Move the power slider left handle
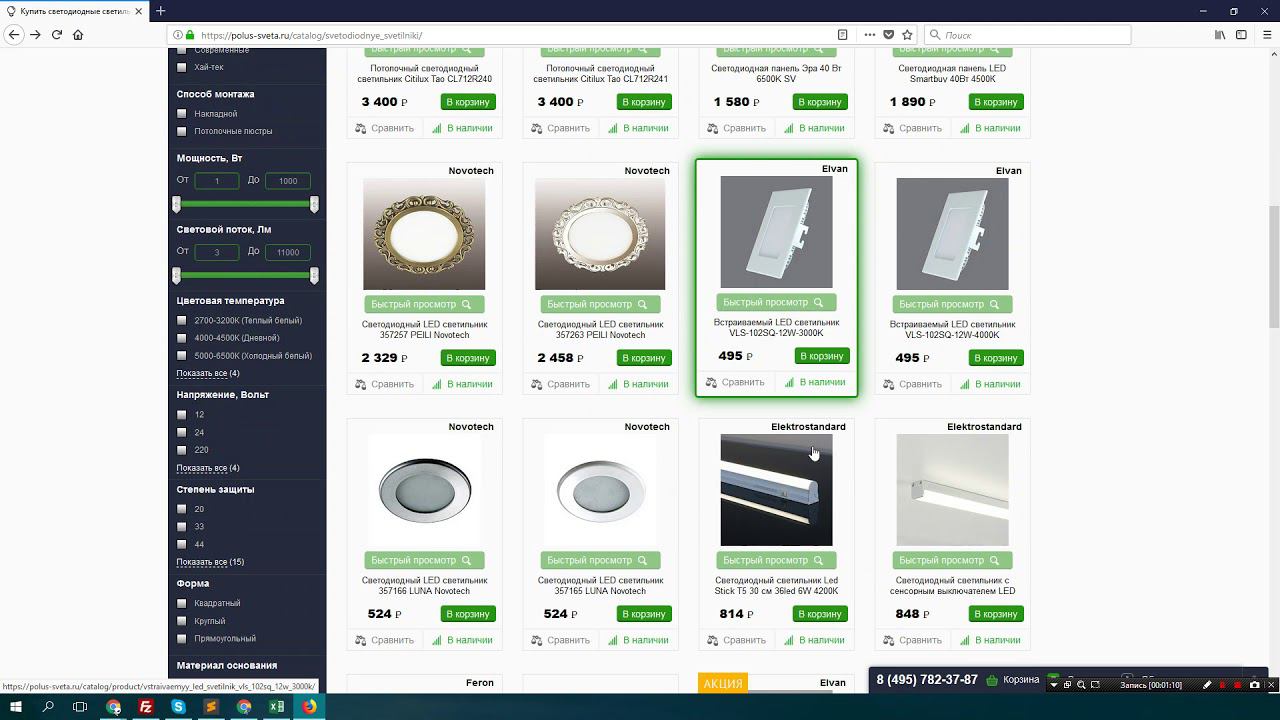Viewport: 1280px width, 720px height. point(177,204)
